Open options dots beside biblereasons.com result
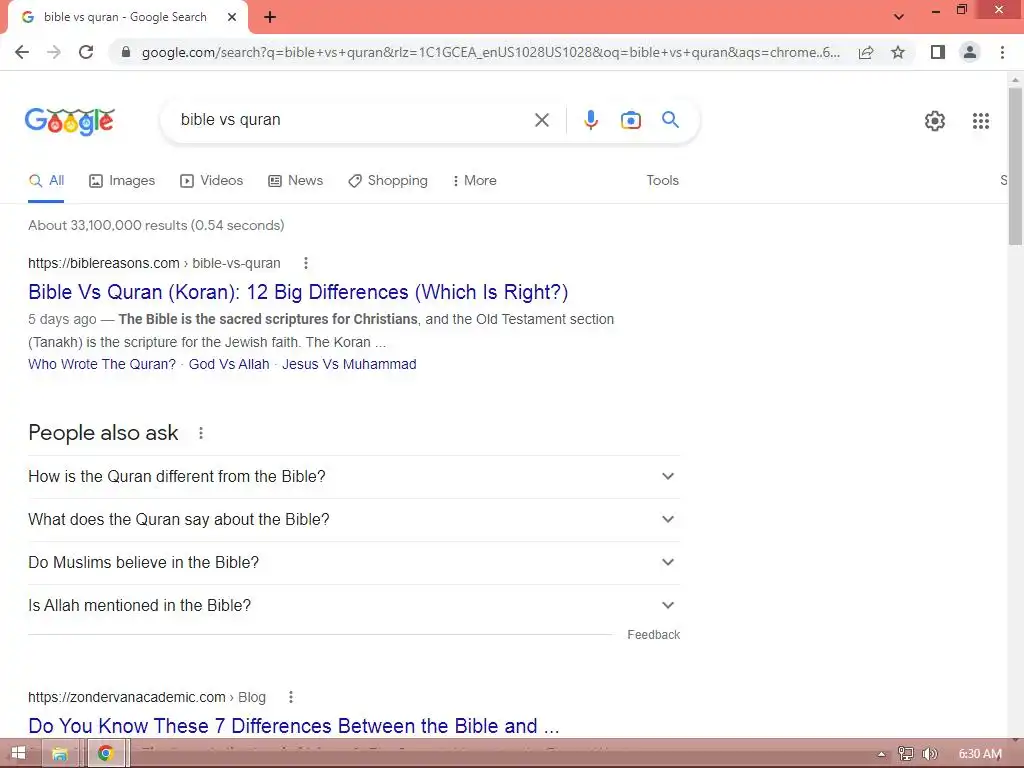This screenshot has height=768, width=1024. click(306, 263)
